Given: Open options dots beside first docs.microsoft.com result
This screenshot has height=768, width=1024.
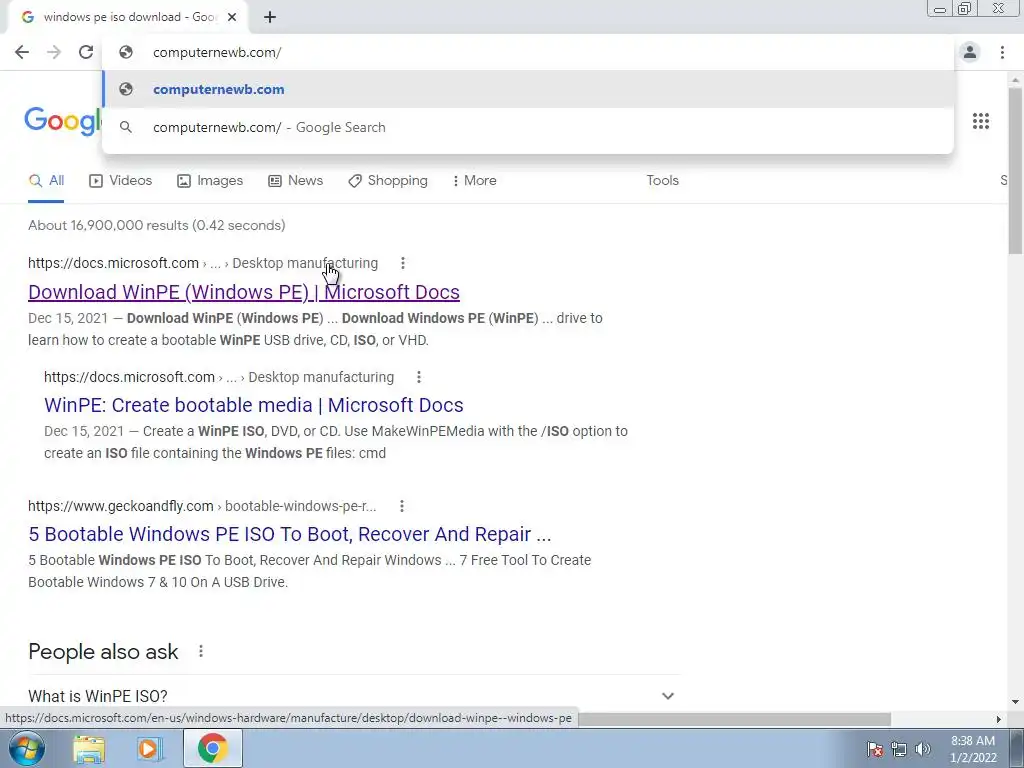Looking at the screenshot, I should tap(403, 263).
